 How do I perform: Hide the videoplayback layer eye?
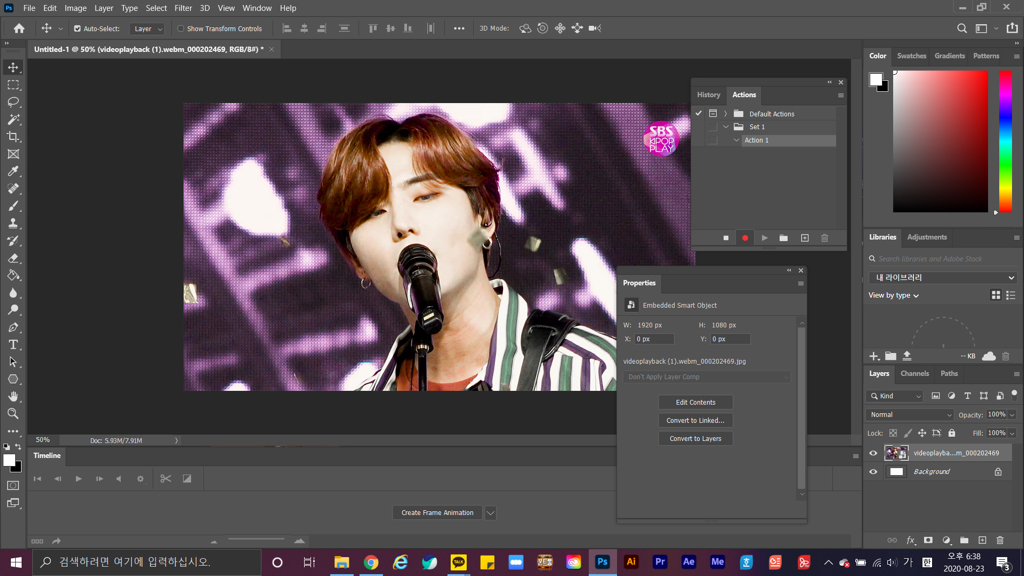(x=873, y=453)
